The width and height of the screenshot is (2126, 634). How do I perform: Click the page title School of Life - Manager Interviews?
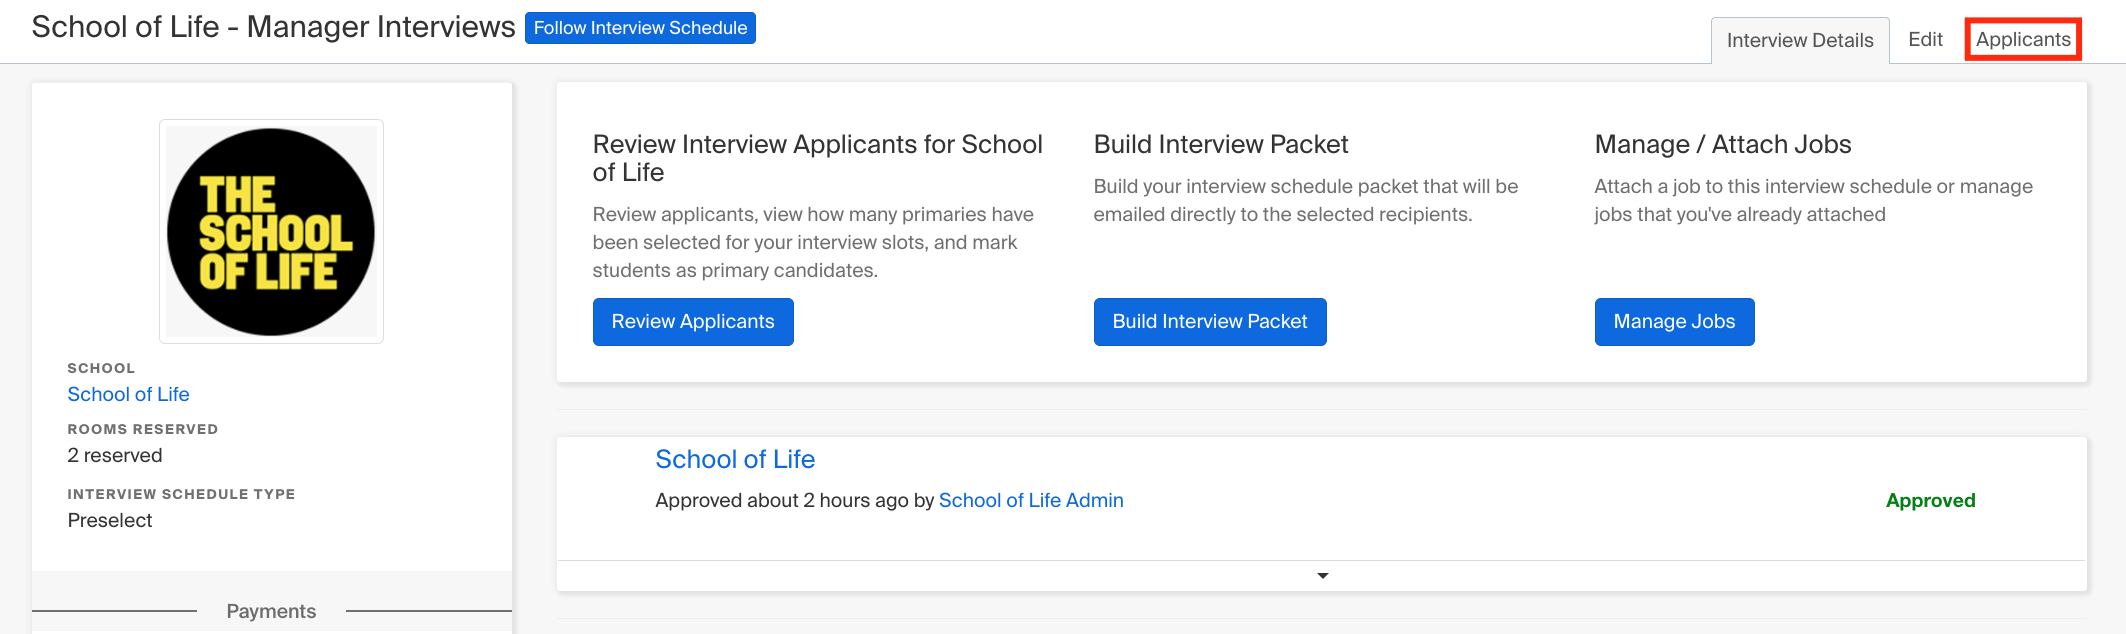(x=273, y=27)
